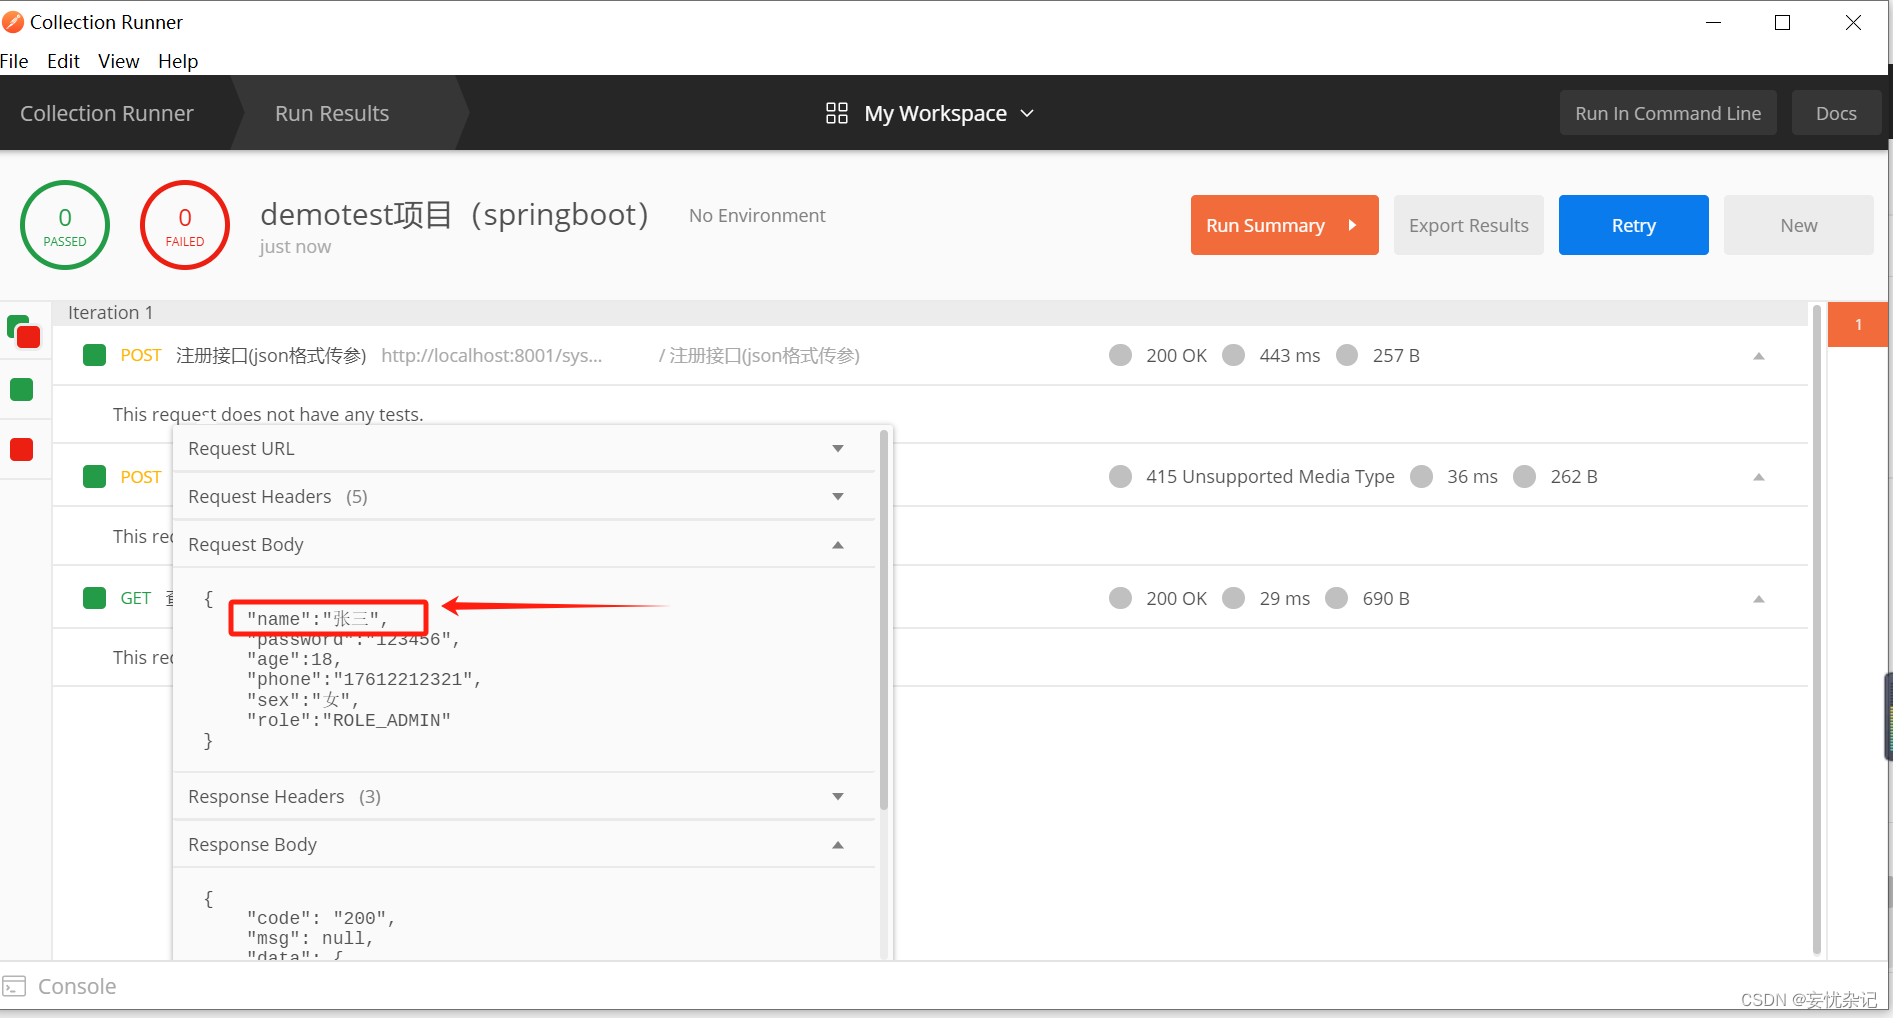
Task: Retry the collection run
Action: click(1633, 225)
